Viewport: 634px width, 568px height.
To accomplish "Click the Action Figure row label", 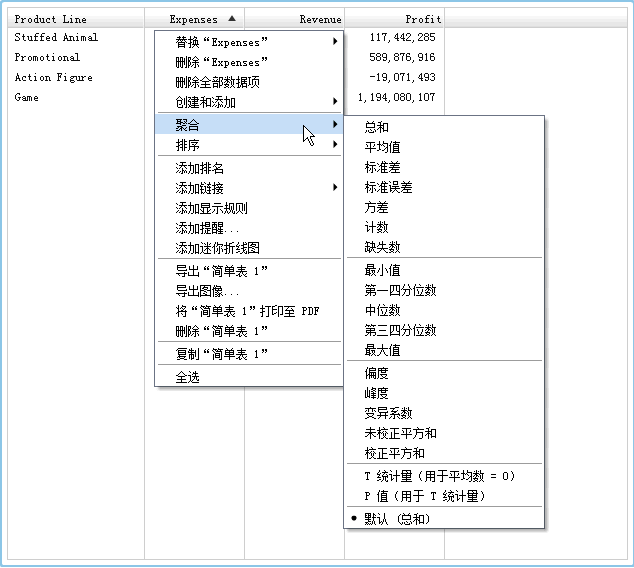I will pos(54,78).
